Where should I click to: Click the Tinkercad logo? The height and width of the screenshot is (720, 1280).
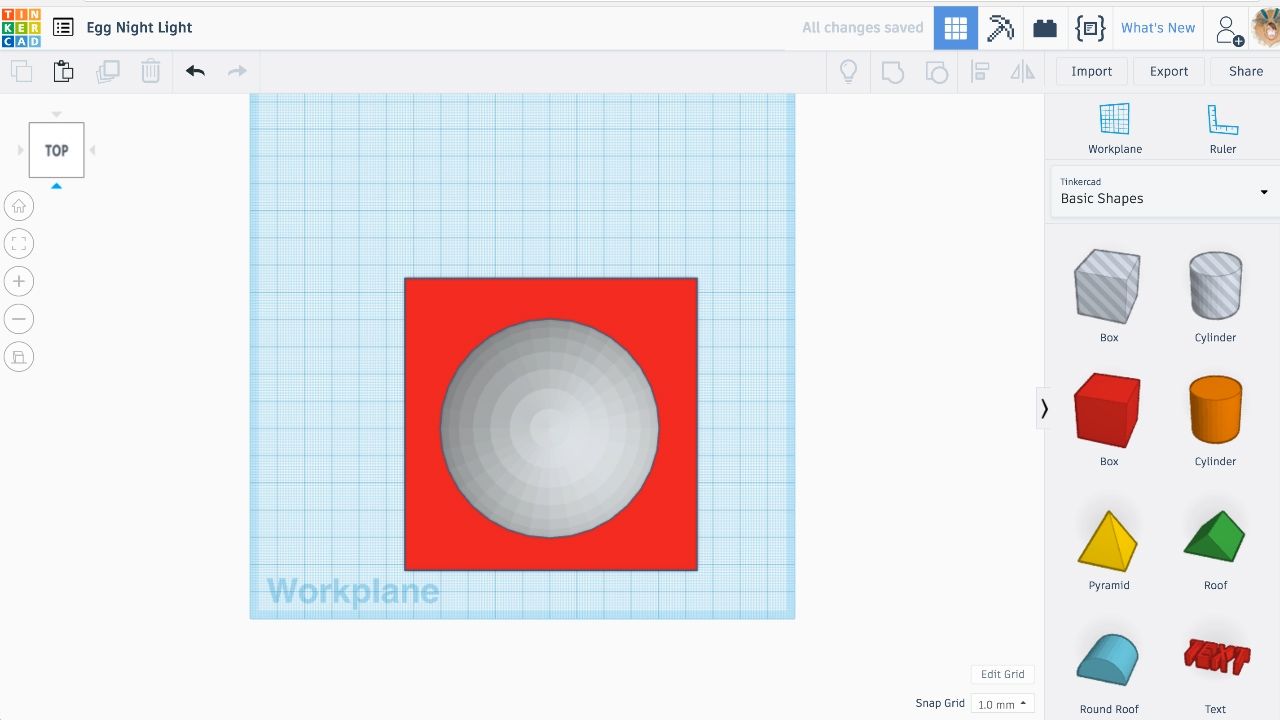coord(21,28)
